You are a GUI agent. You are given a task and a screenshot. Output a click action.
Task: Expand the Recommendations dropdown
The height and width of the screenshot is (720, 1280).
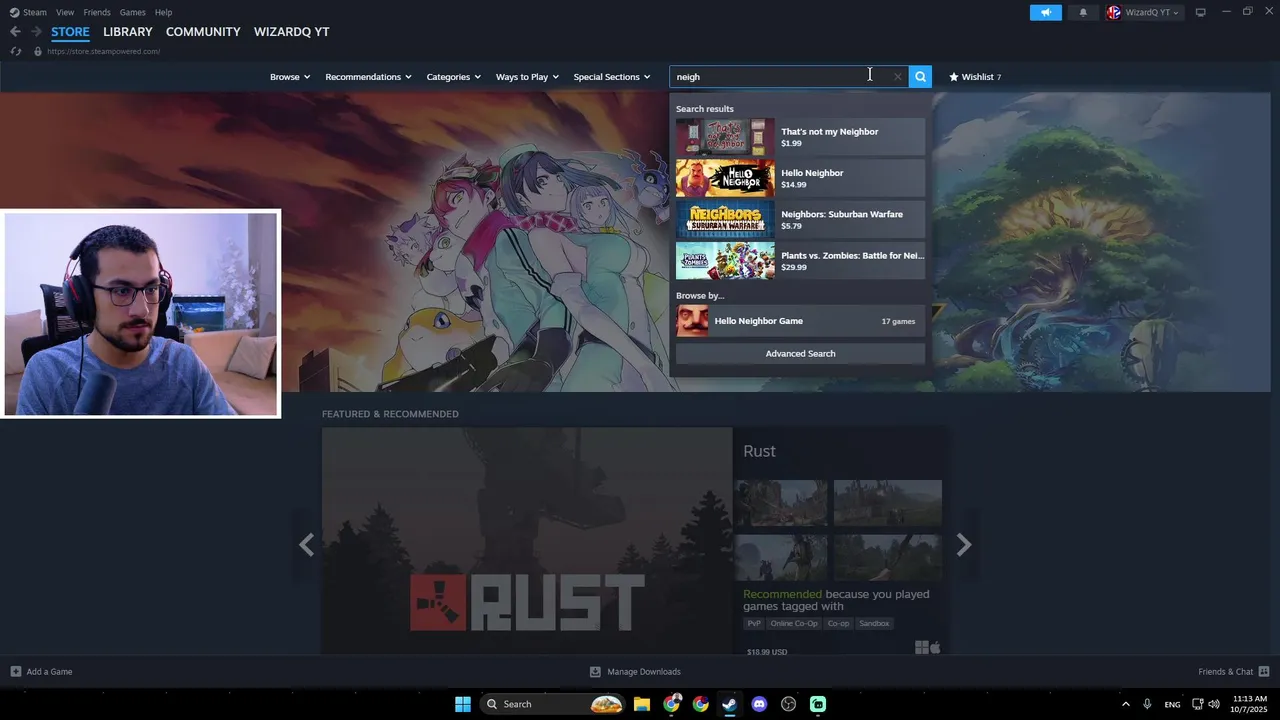pyautogui.click(x=369, y=77)
